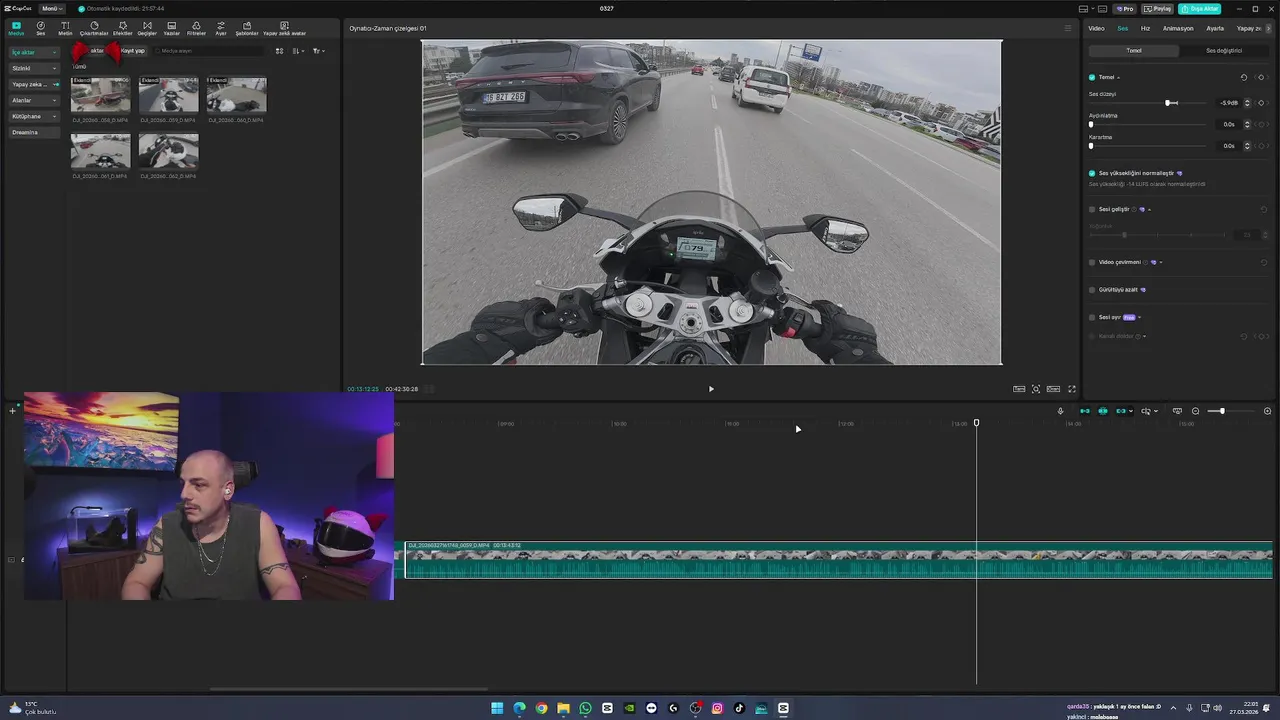This screenshot has height=720, width=1280.
Task: Open the Çıkartmalar stickers panel
Action: 94,28
